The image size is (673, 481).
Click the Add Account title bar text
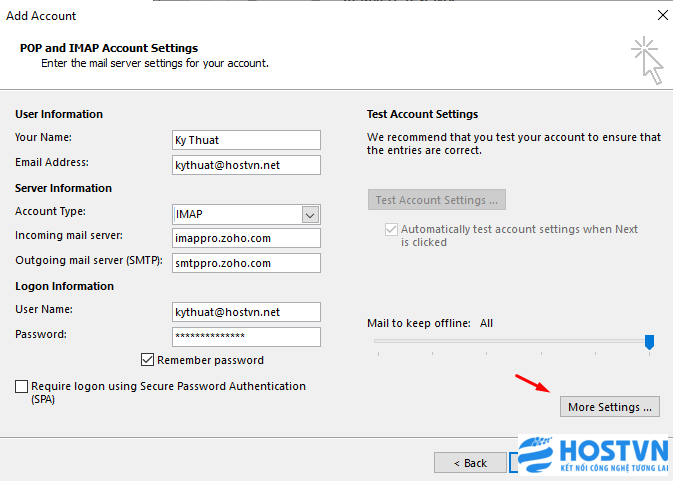tap(41, 16)
